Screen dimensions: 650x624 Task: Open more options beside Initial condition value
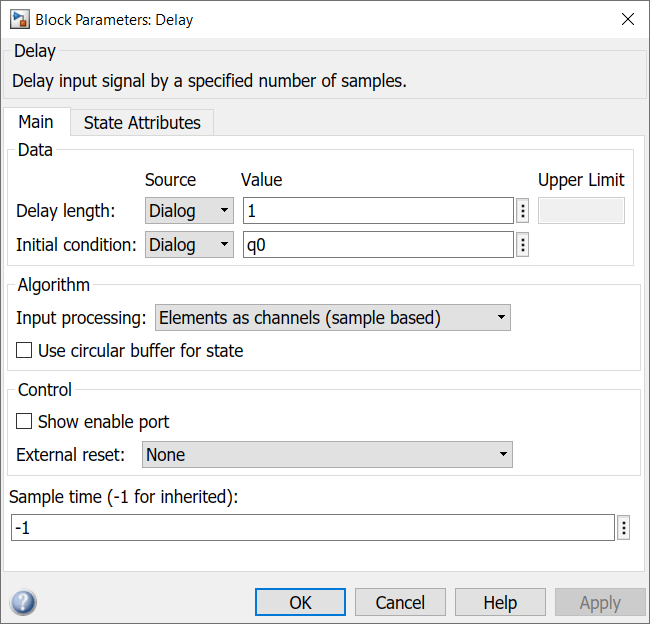[523, 245]
